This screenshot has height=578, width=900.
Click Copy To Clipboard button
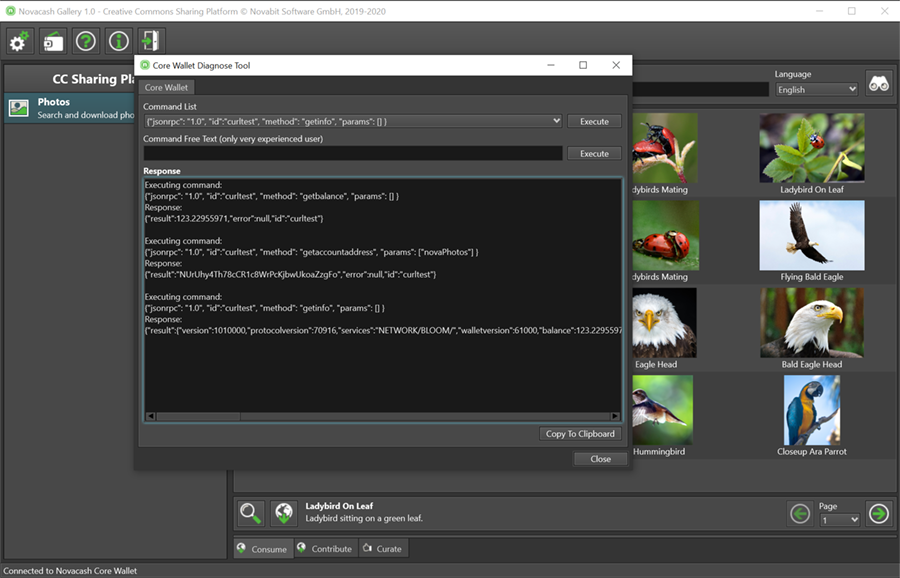(x=580, y=434)
